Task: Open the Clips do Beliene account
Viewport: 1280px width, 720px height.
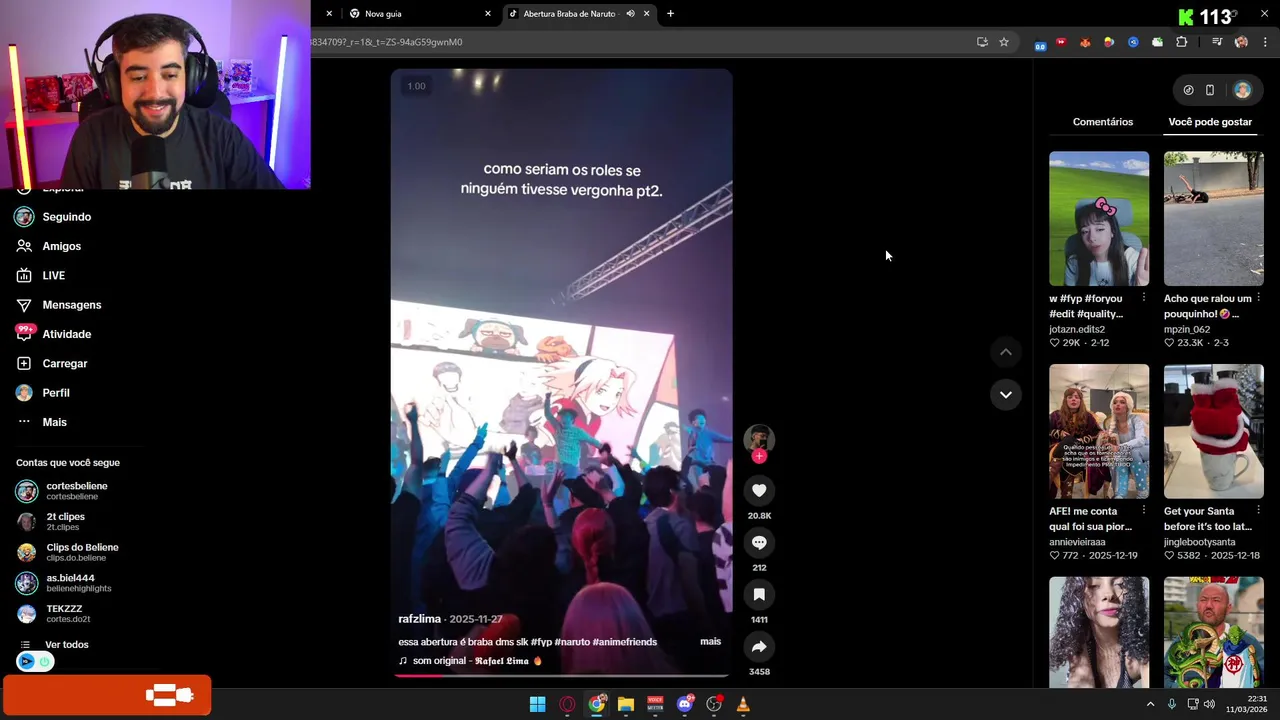Action: pos(68,552)
